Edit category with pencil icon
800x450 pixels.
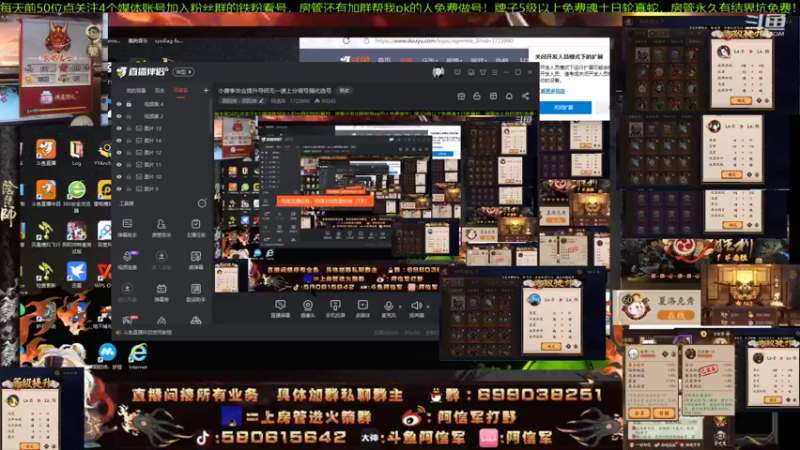[x=261, y=101]
